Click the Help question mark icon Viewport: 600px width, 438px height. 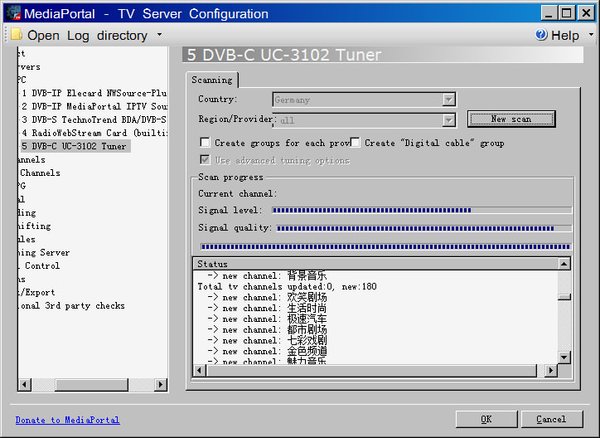[x=541, y=35]
